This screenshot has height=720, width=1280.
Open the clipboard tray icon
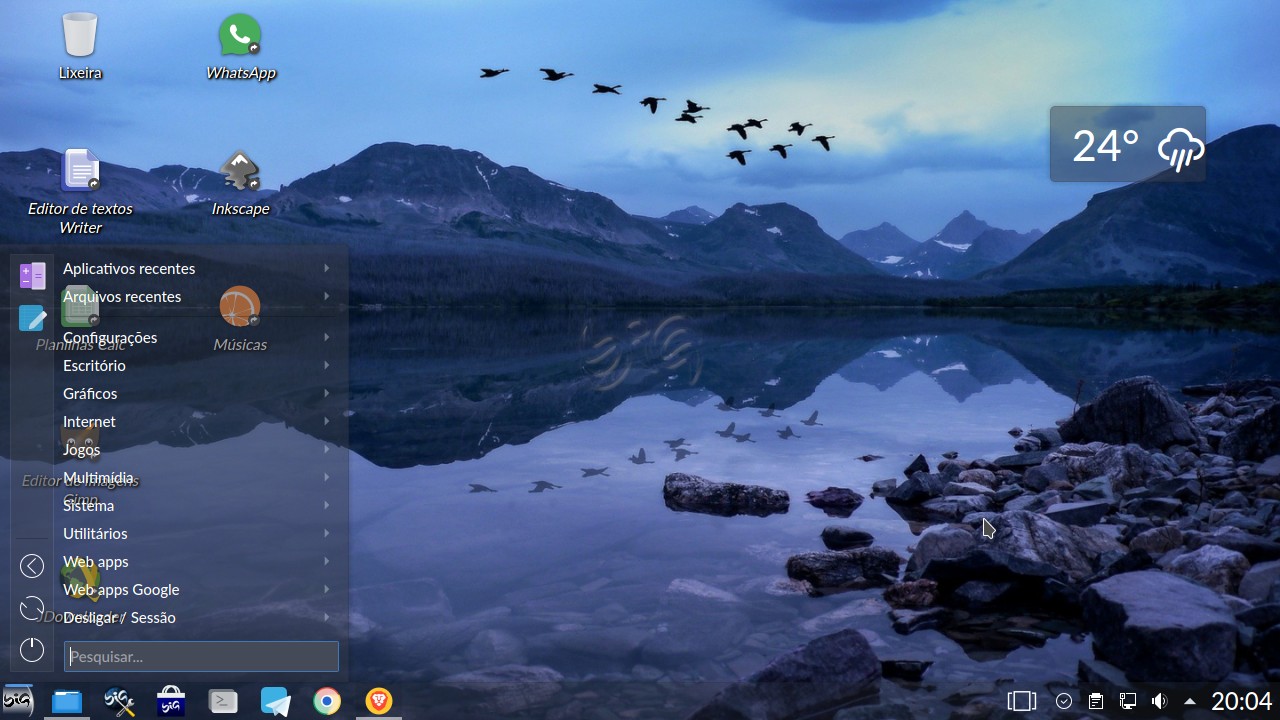click(x=1096, y=701)
